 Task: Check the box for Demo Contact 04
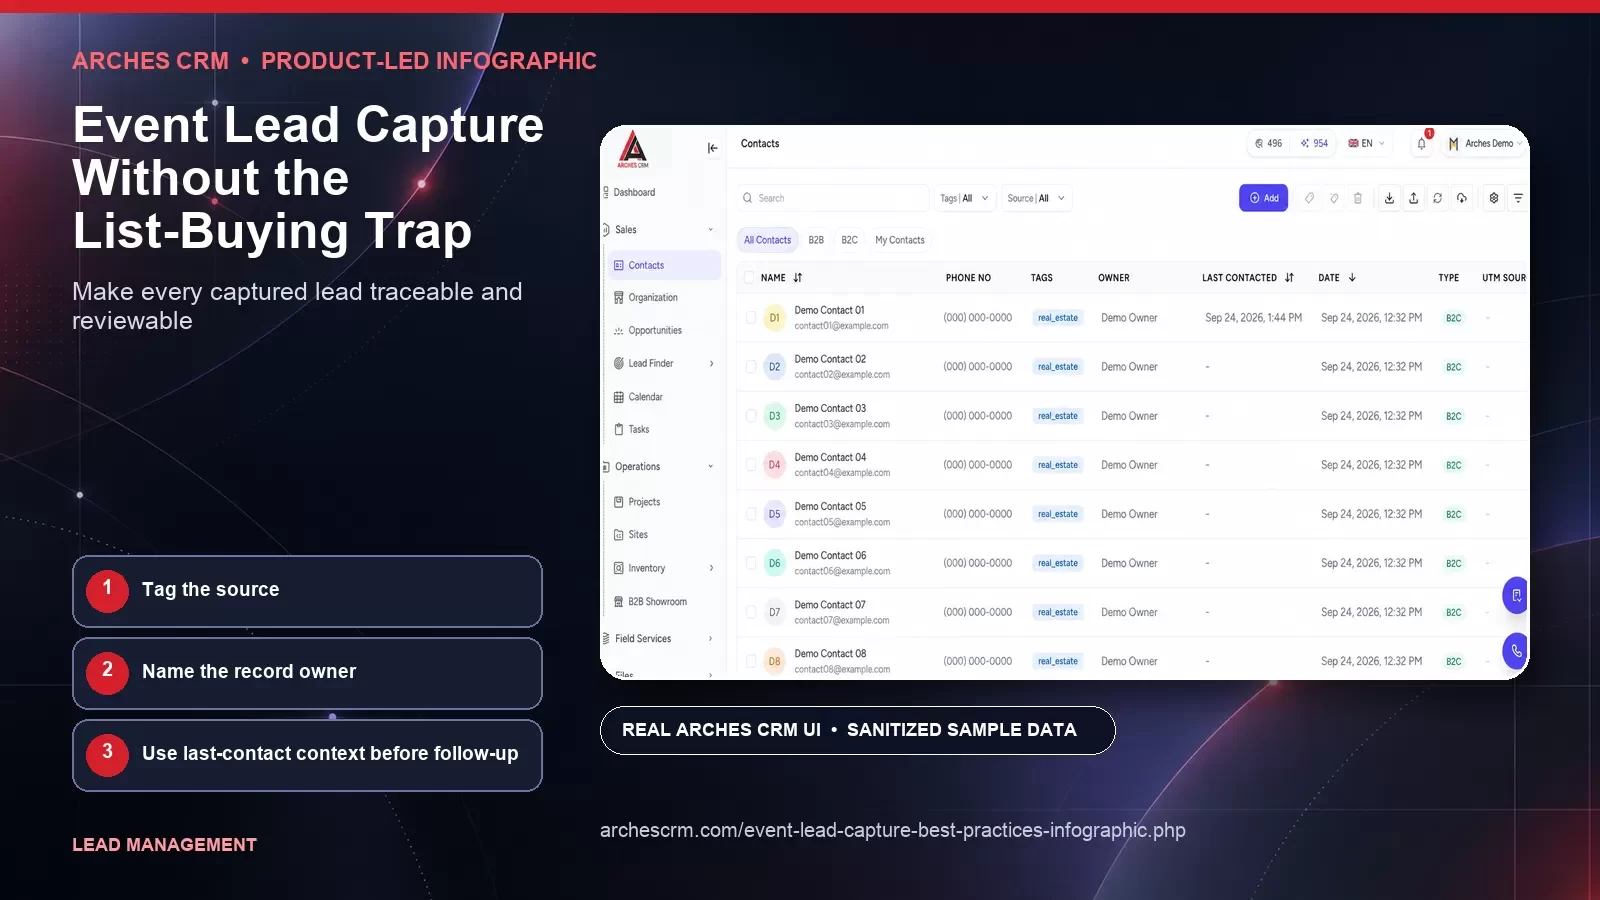click(x=751, y=465)
